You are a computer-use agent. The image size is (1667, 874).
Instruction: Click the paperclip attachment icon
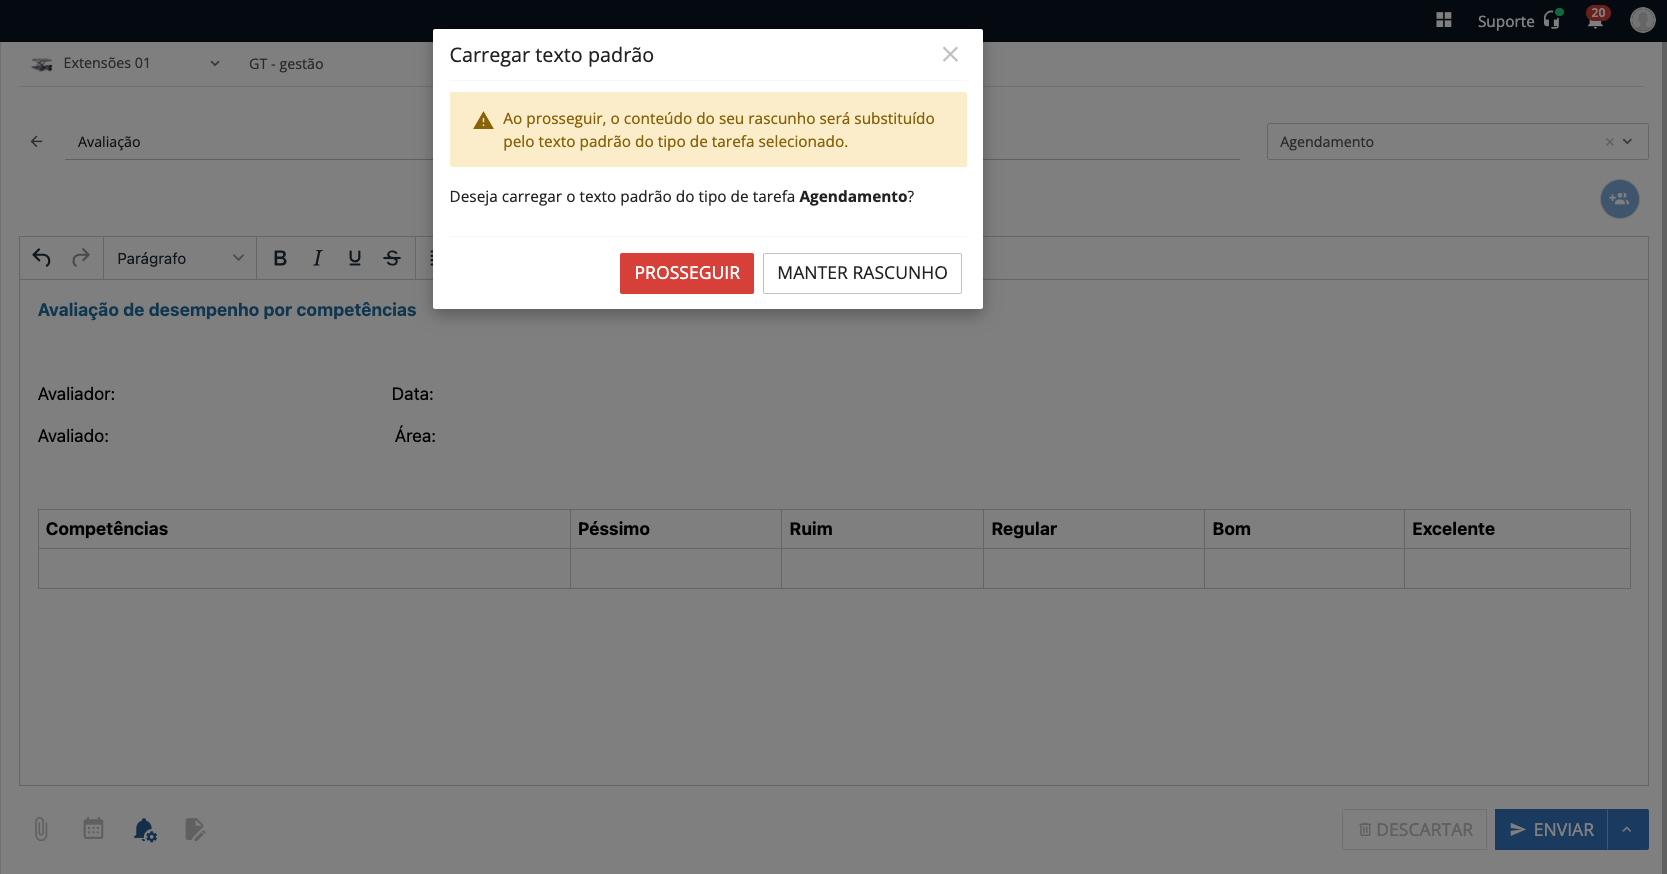point(41,829)
